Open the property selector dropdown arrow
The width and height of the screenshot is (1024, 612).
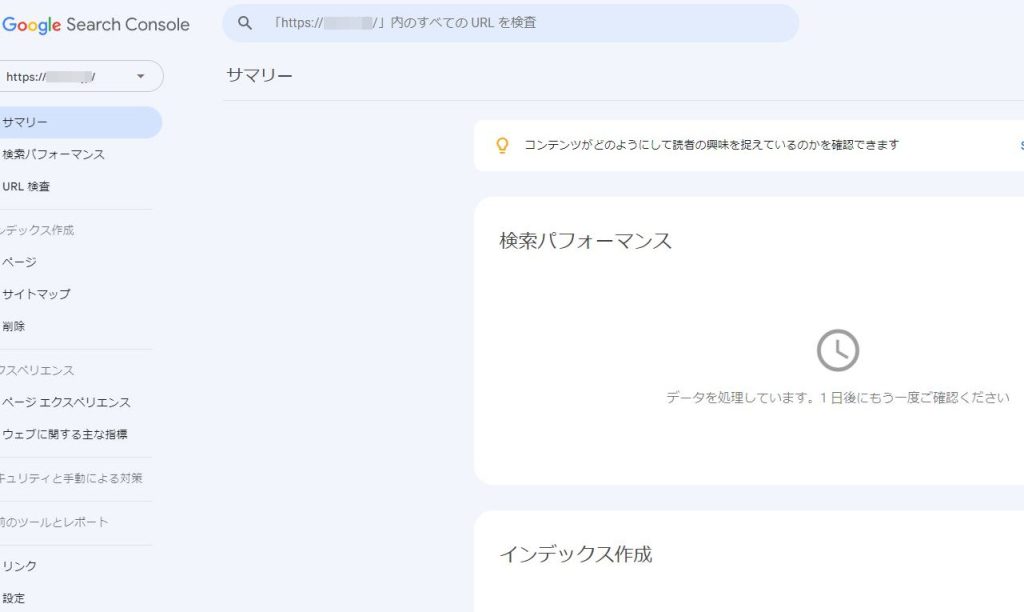[x=140, y=77]
